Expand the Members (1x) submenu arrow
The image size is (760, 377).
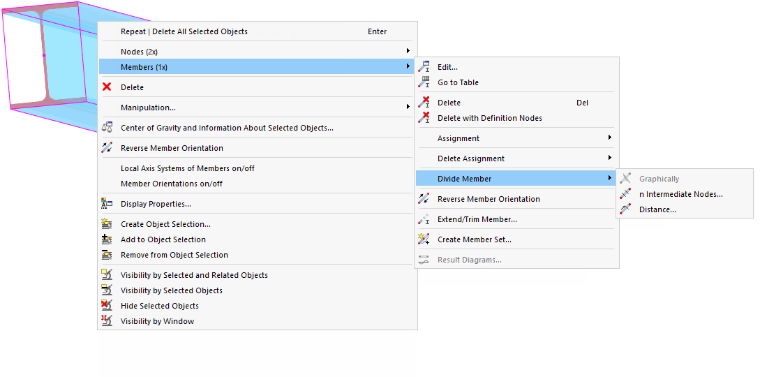pyautogui.click(x=409, y=66)
